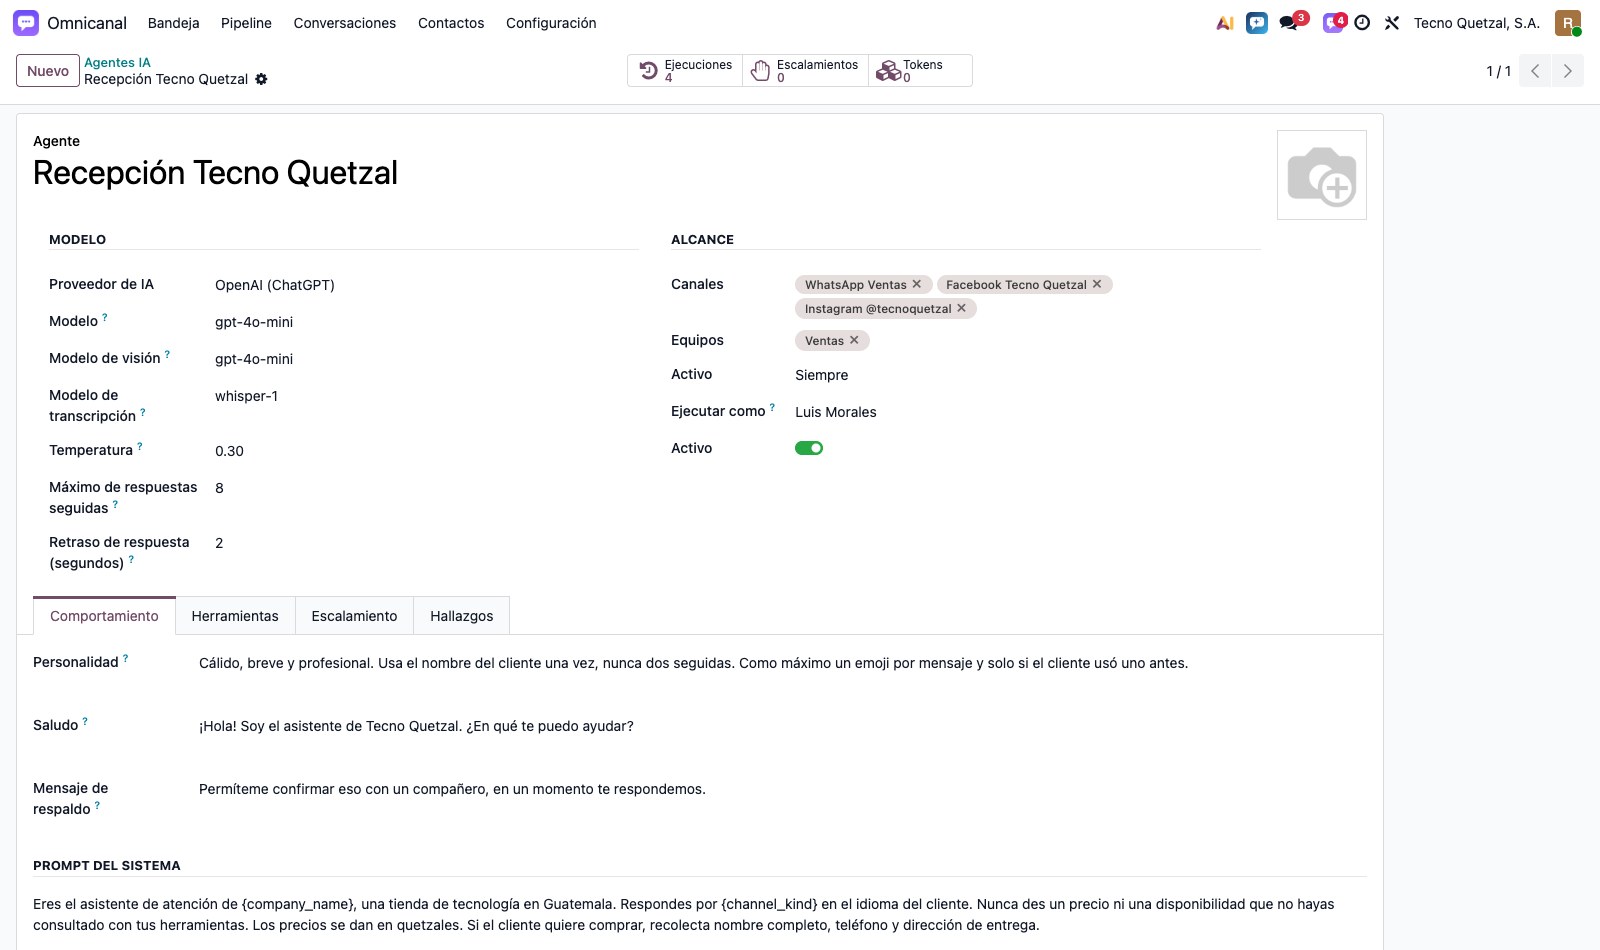Open the developer tools wrench icon
This screenshot has height=950, width=1600.
(x=1392, y=23)
